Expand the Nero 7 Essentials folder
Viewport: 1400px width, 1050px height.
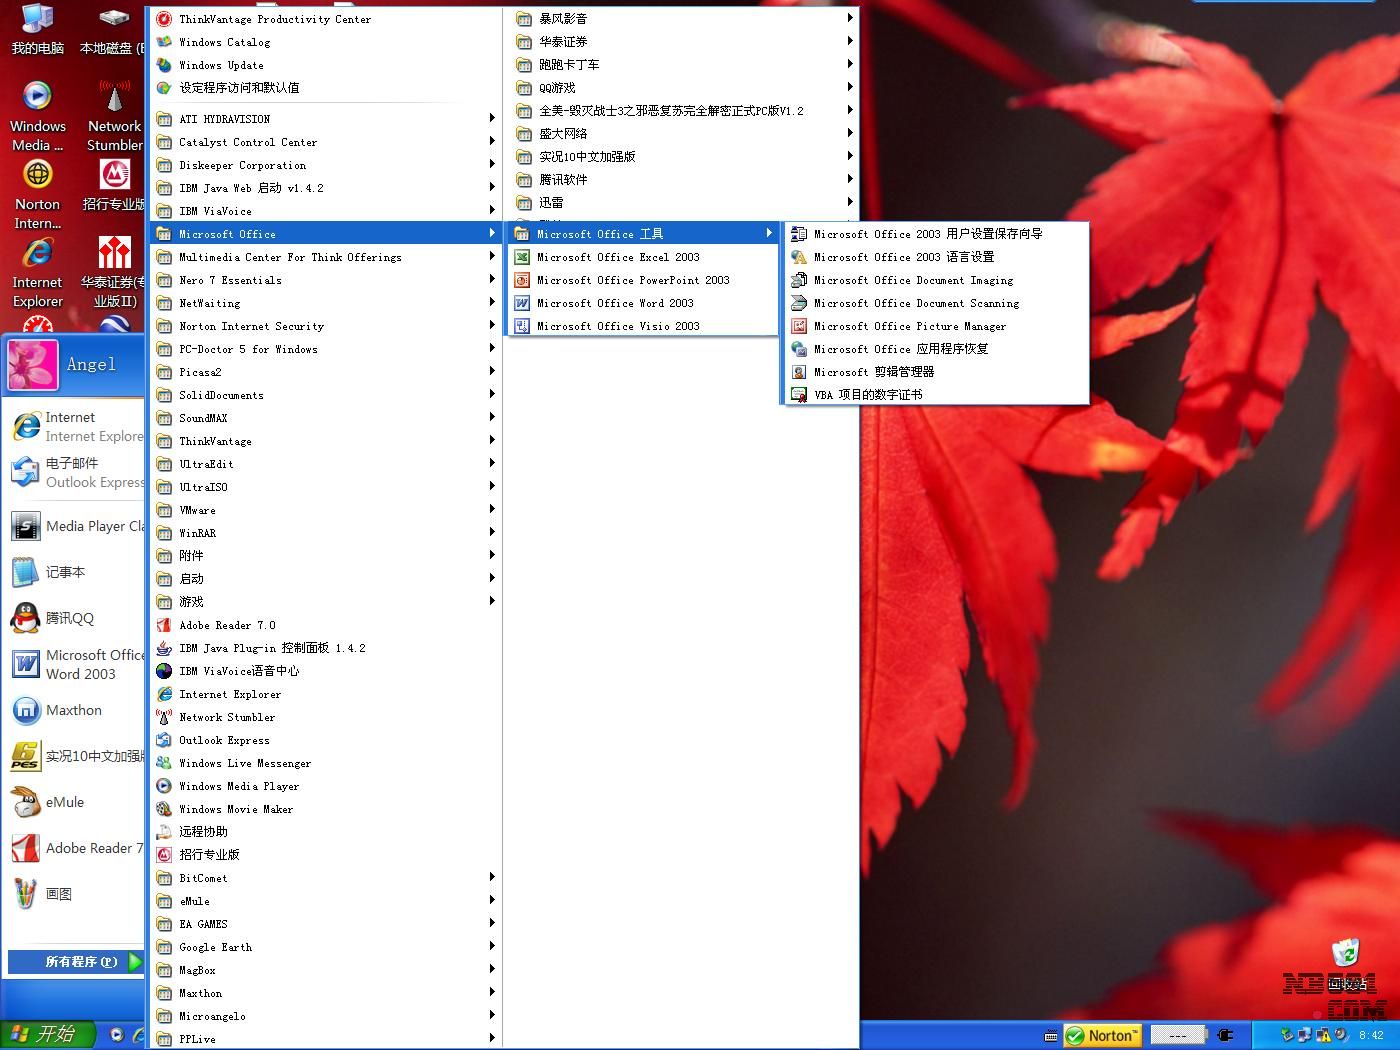click(230, 280)
